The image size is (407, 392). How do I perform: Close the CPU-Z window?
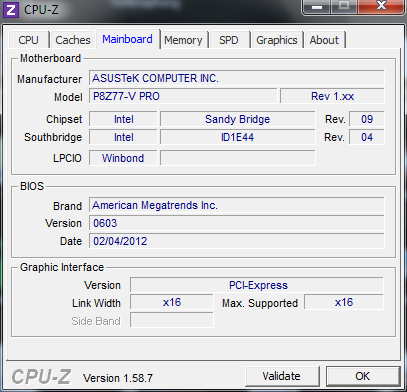(381, 6)
